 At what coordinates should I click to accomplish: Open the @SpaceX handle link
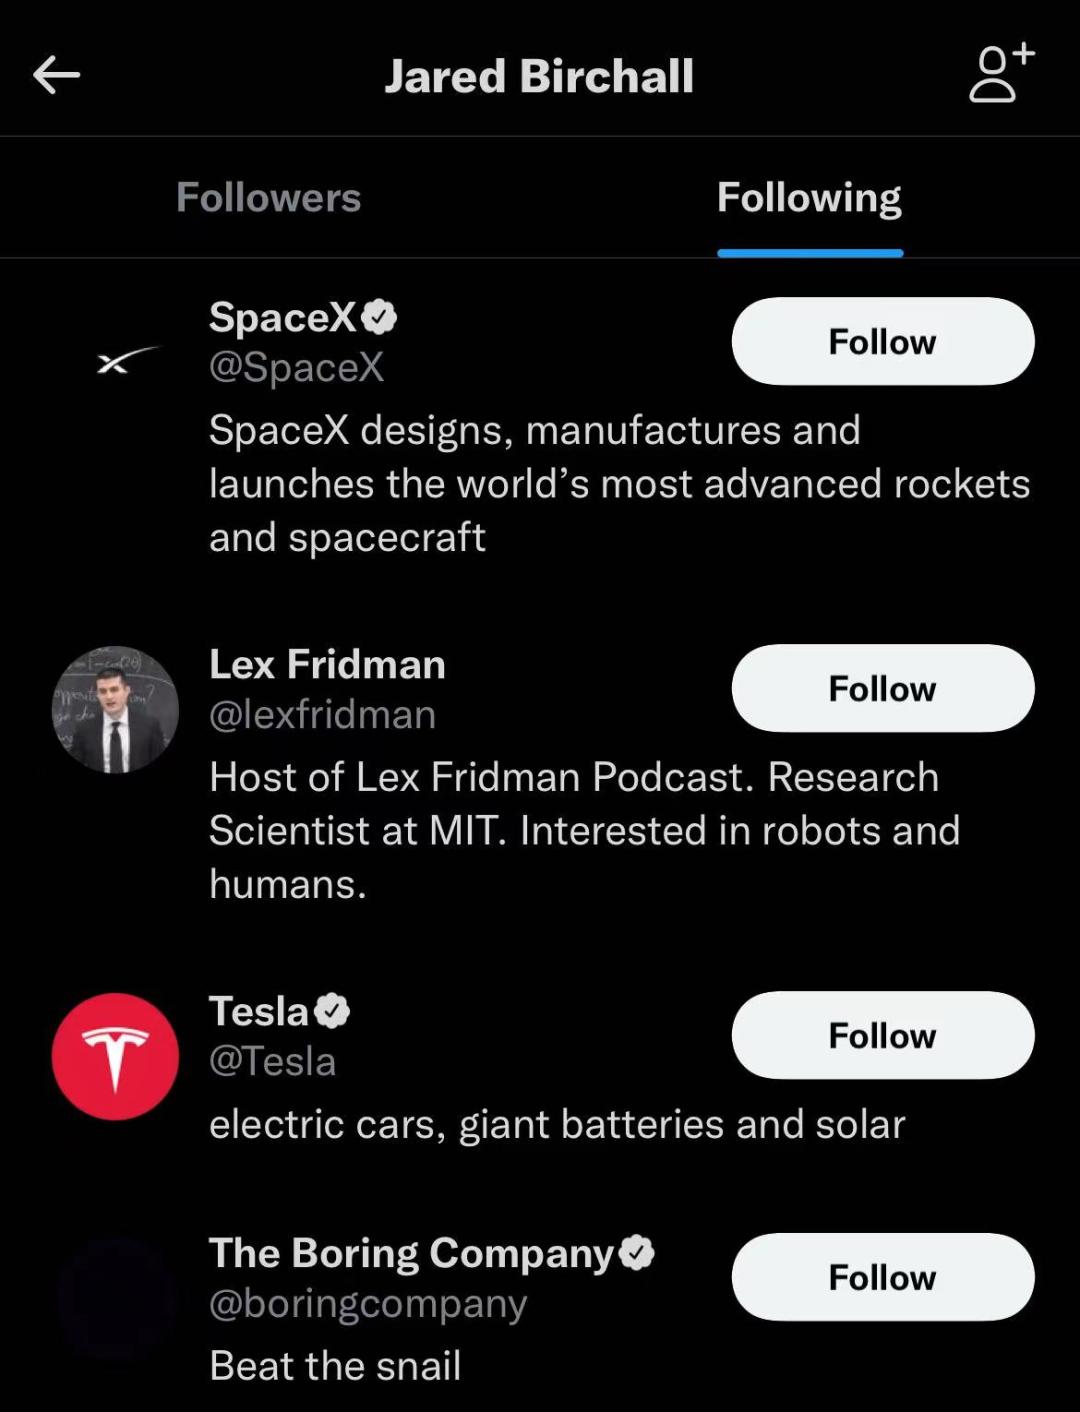tap(296, 367)
